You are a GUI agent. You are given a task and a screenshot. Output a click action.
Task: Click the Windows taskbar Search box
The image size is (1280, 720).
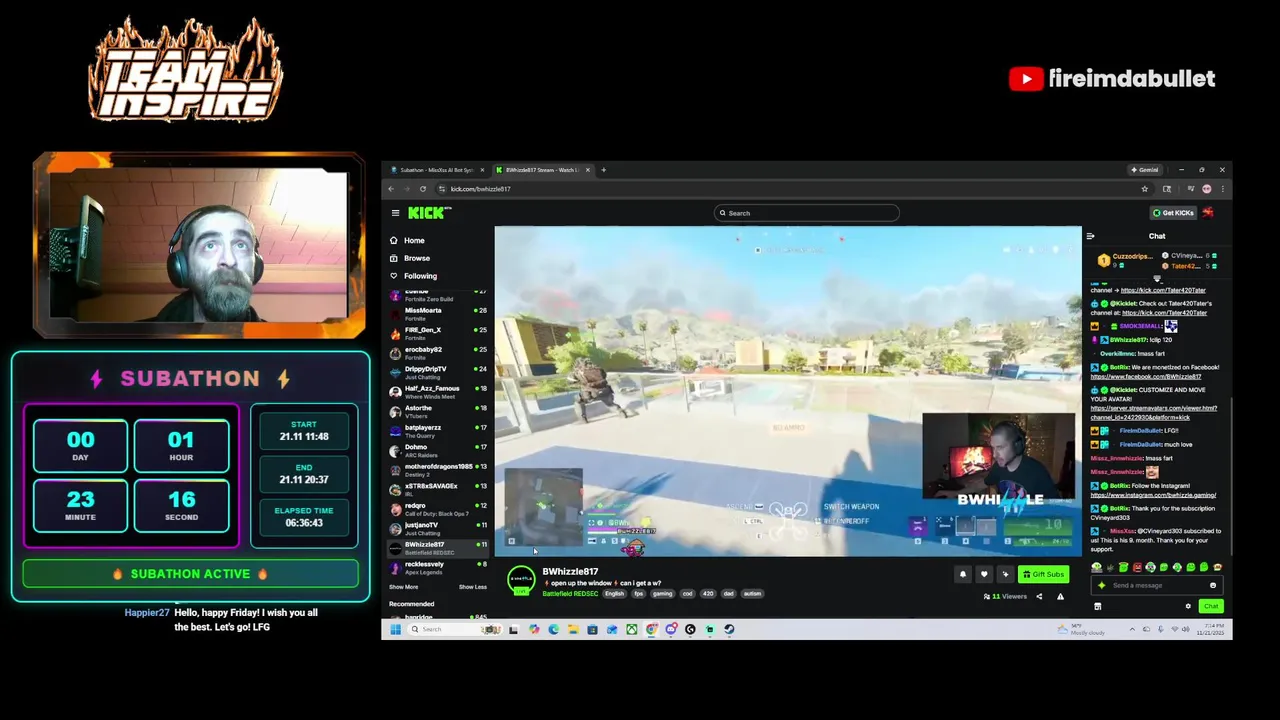tap(454, 629)
